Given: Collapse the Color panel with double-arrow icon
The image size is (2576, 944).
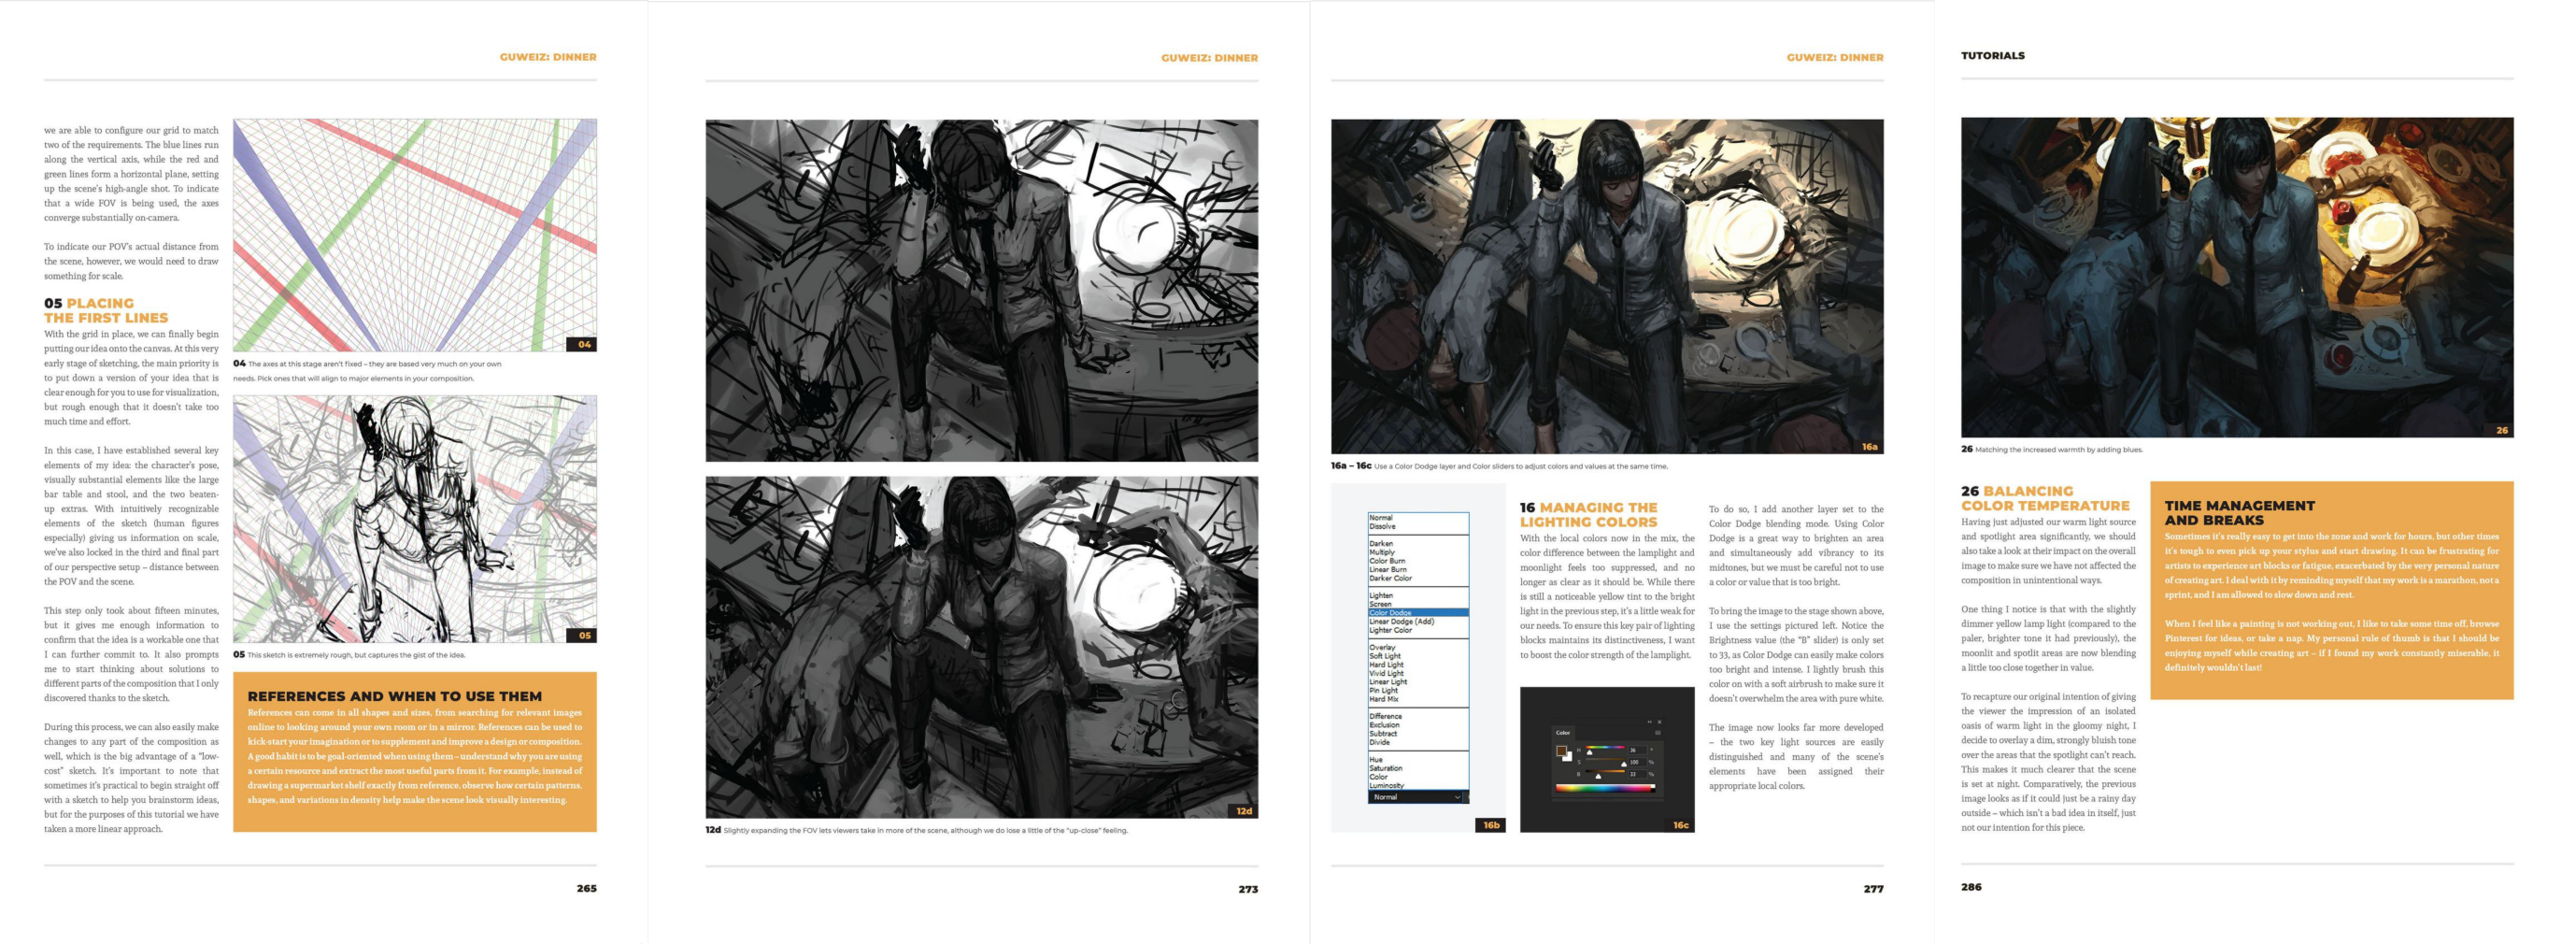Looking at the screenshot, I should coord(1650,723).
